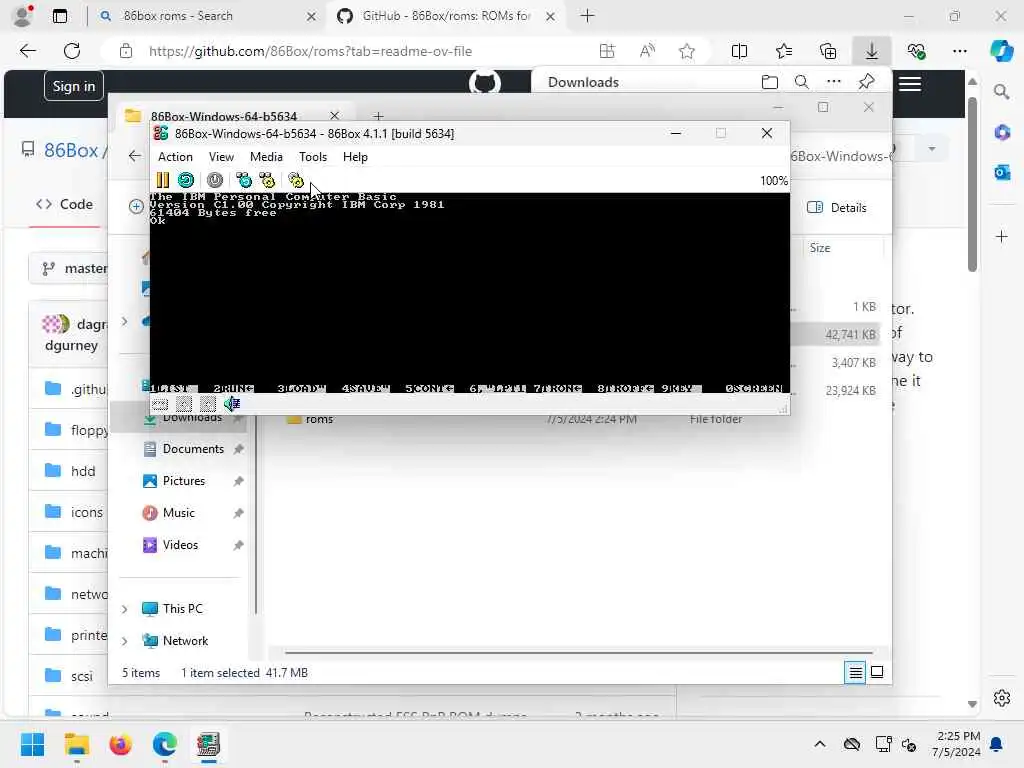
Task: Open the Tools menu in 86Box
Action: click(x=313, y=157)
